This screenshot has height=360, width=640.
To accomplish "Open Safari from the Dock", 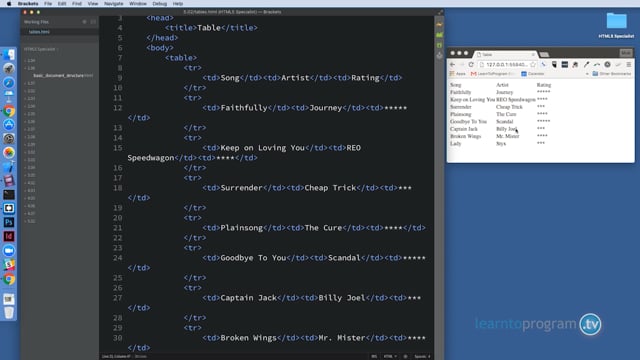I will coord(9,82).
